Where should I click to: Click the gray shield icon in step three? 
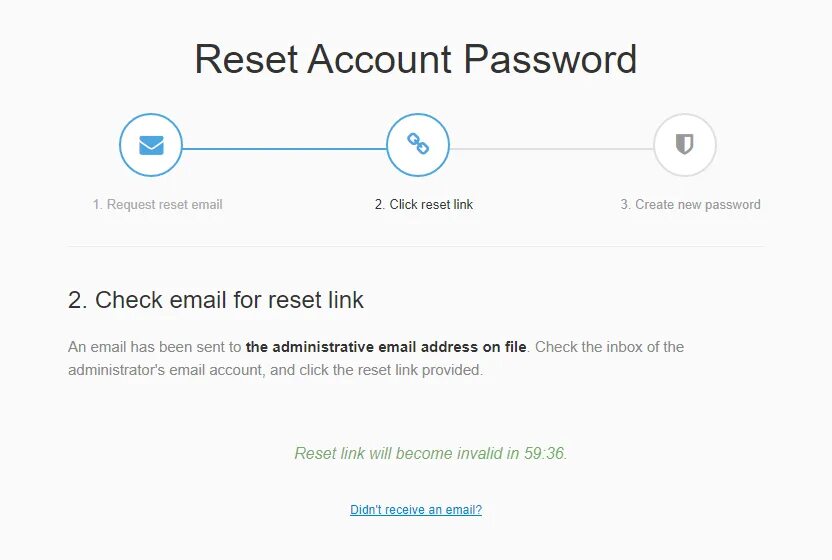684,144
